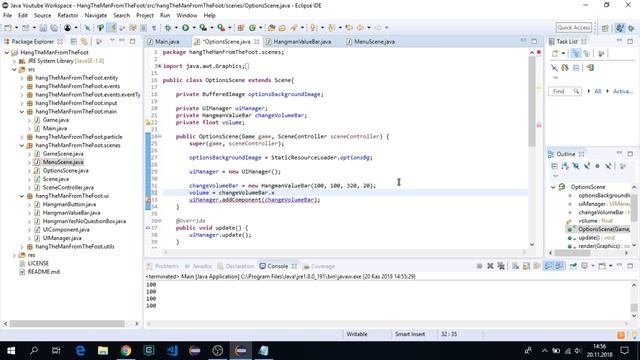The height and width of the screenshot is (360, 640).
Task: Open the Navigate menu
Action: coord(96,16)
